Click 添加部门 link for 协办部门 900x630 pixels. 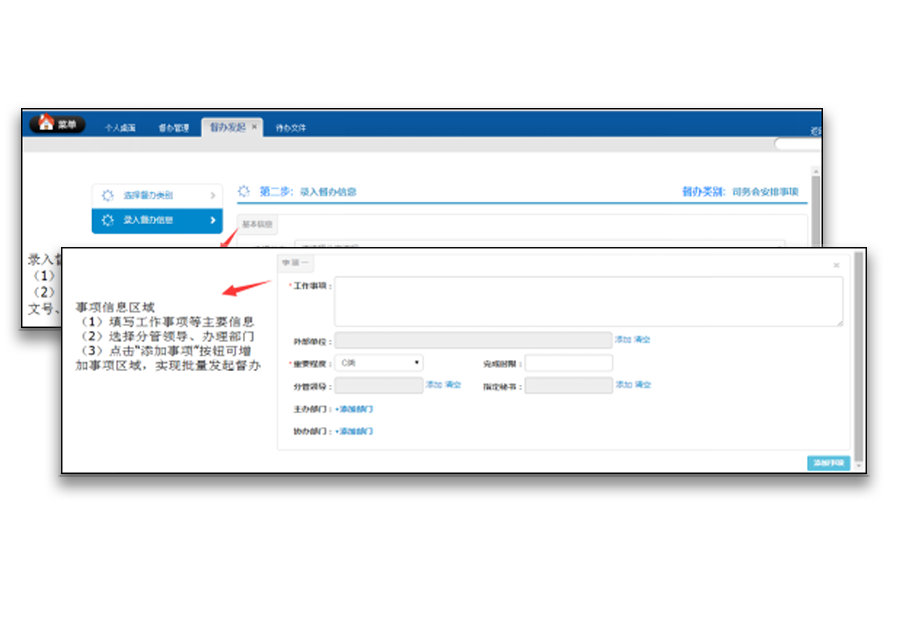pos(355,431)
